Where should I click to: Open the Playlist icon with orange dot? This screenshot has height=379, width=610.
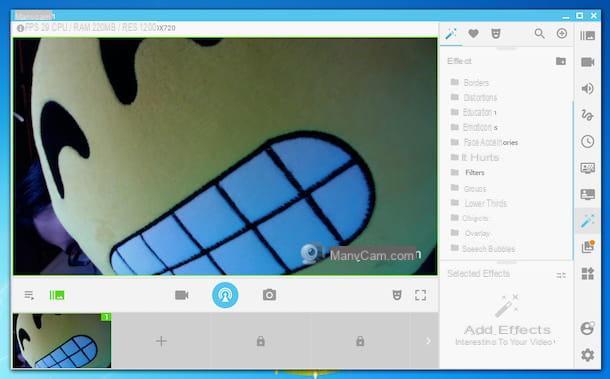(588, 247)
